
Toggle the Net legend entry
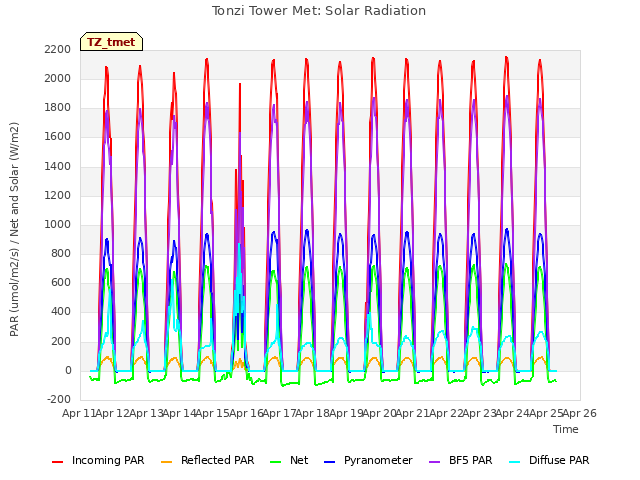[x=289, y=460]
